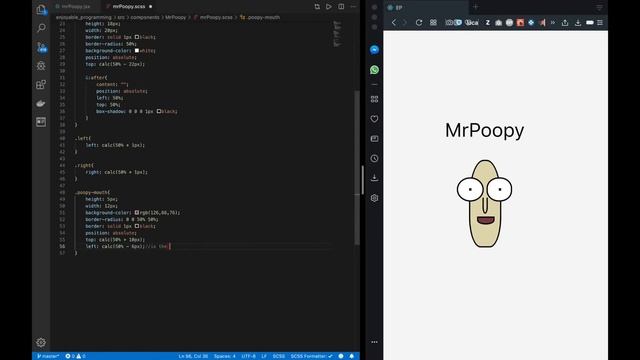Screen dimensions: 640x360
Task: Click the src breadcrumb segment
Action: (121, 18)
